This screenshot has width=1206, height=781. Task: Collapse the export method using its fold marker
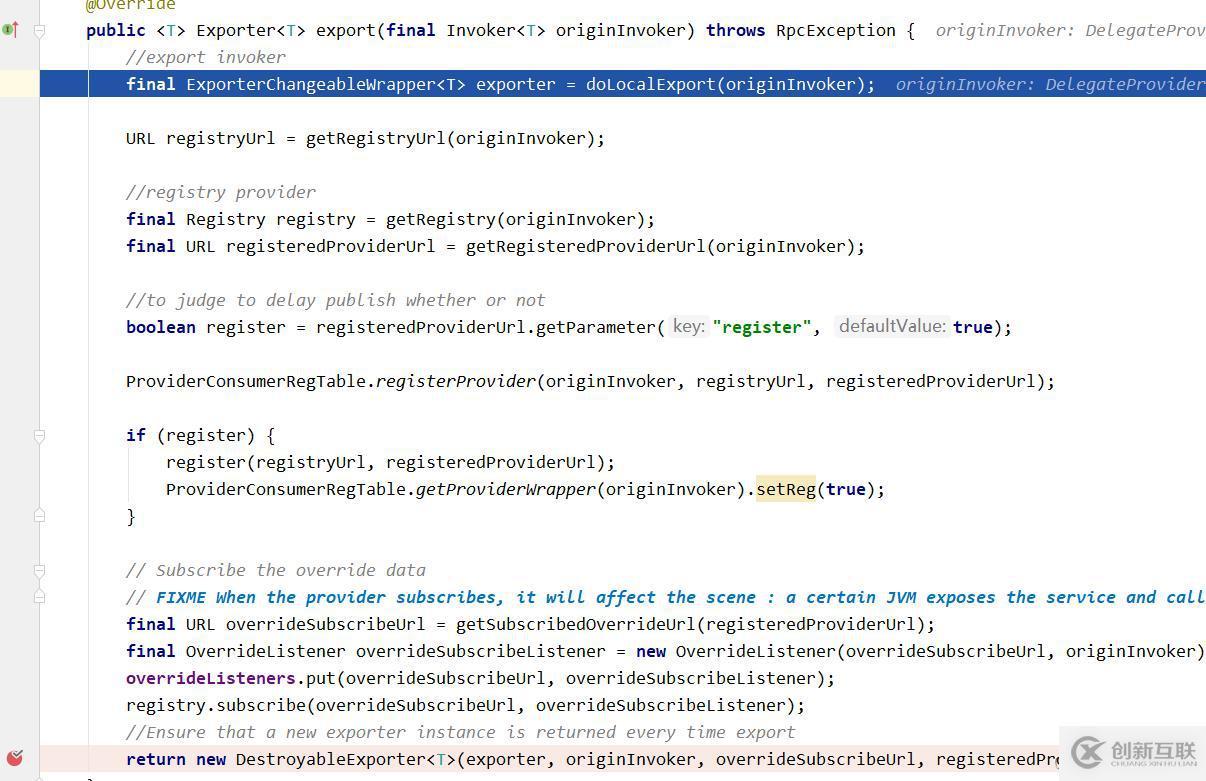tap(40, 31)
